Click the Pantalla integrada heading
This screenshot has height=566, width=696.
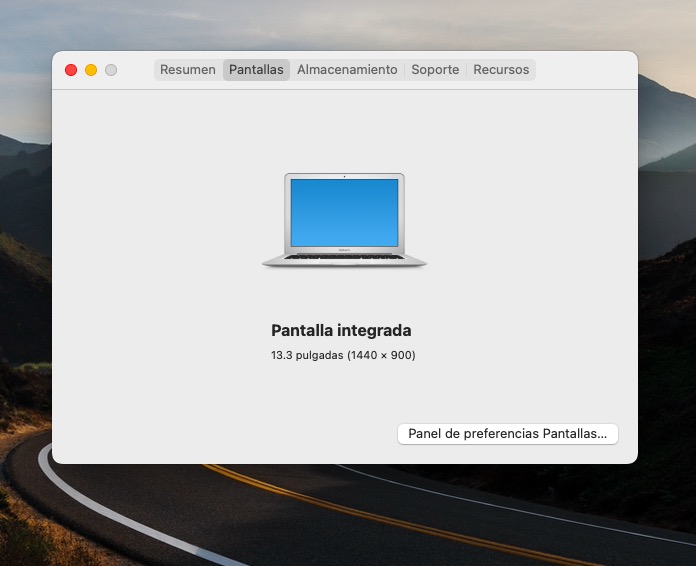341,331
